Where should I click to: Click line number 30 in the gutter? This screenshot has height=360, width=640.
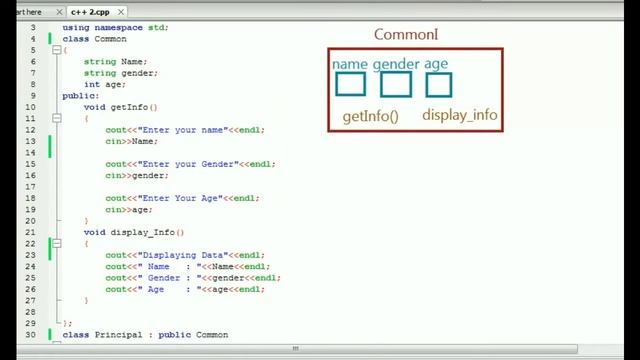point(30,335)
